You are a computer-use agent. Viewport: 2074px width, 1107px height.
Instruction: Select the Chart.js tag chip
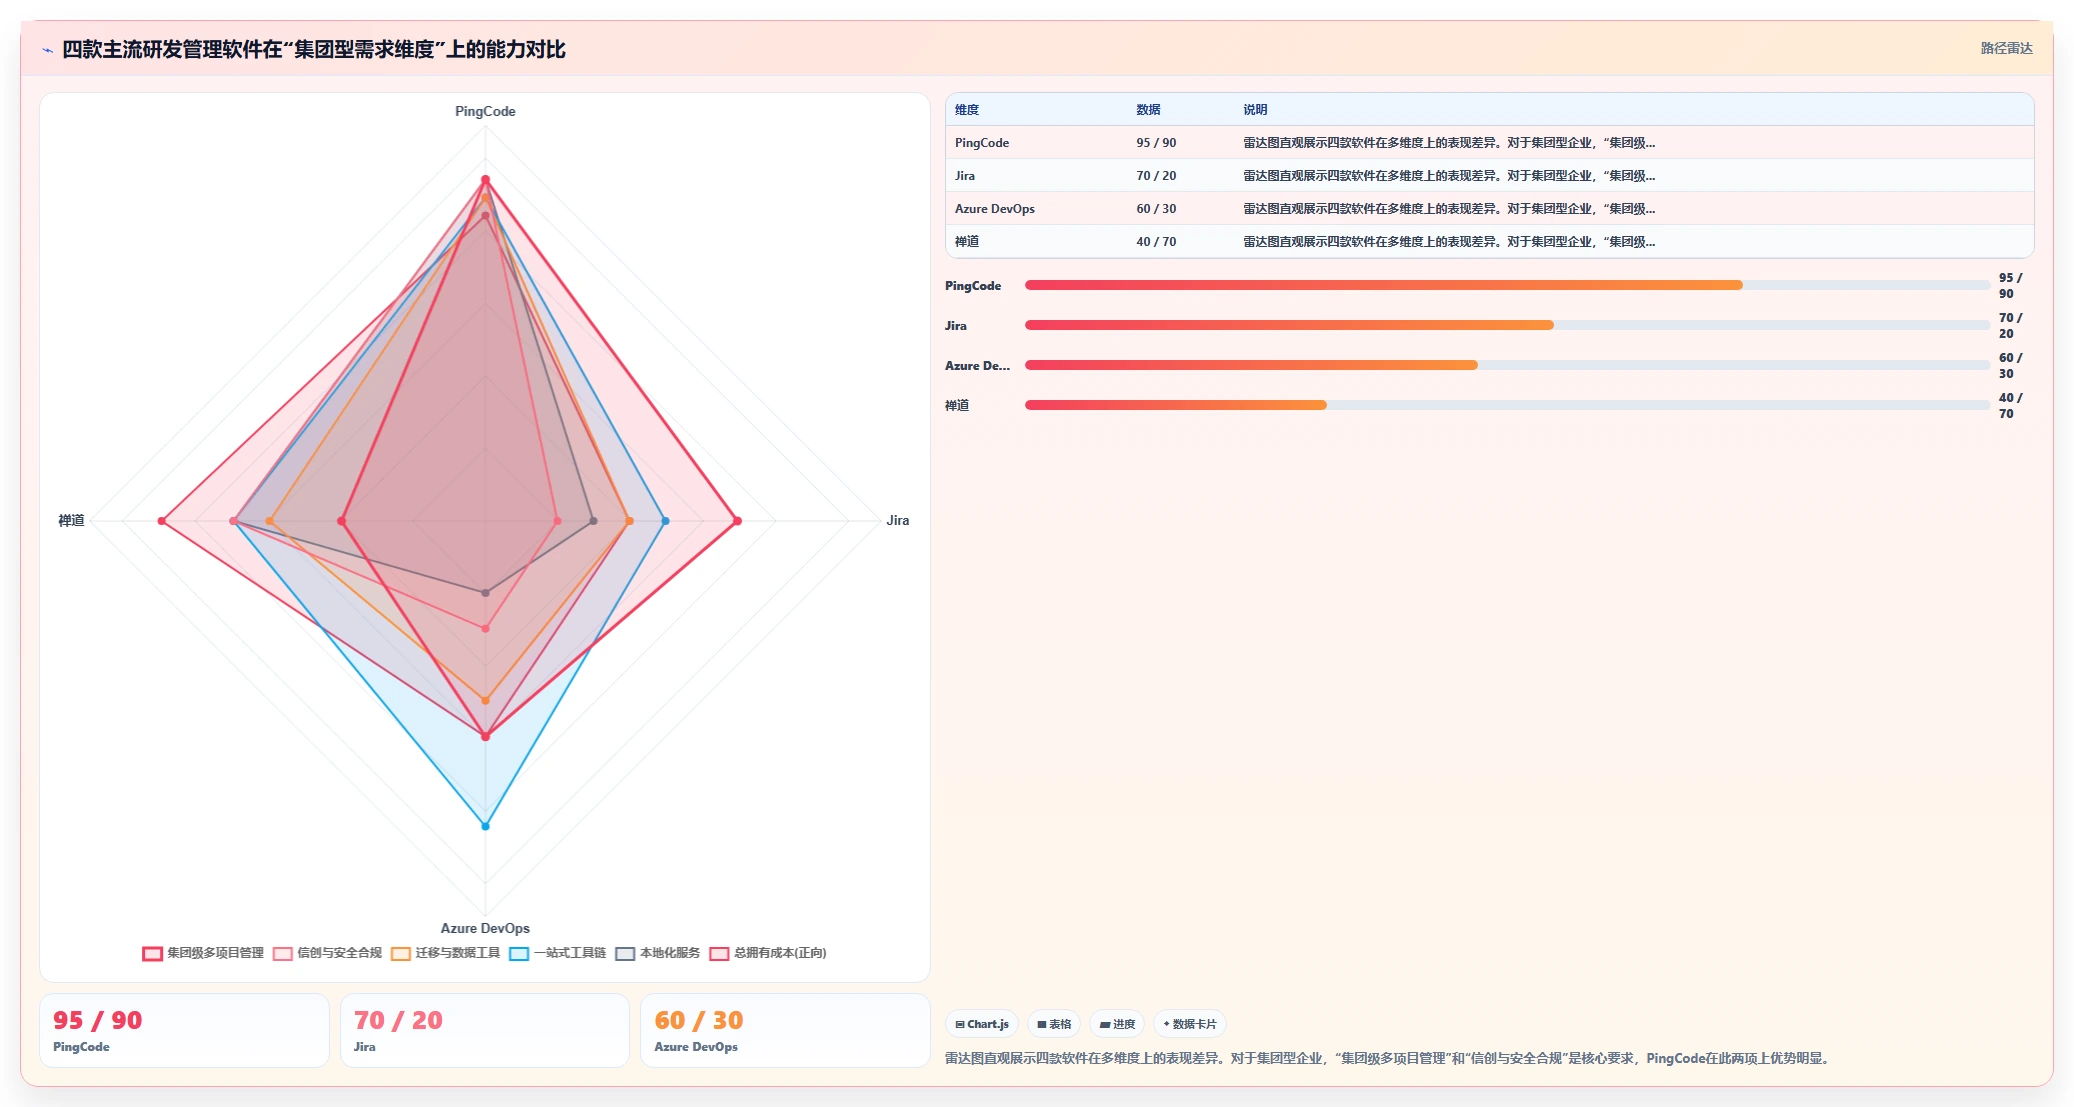tap(982, 1024)
